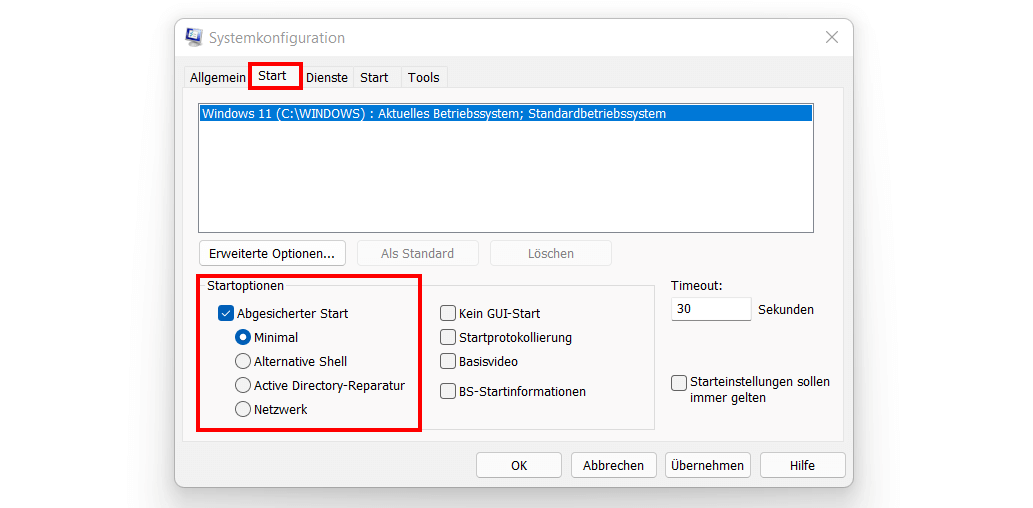
Task: Open the highlighted Start tab
Action: click(273, 76)
